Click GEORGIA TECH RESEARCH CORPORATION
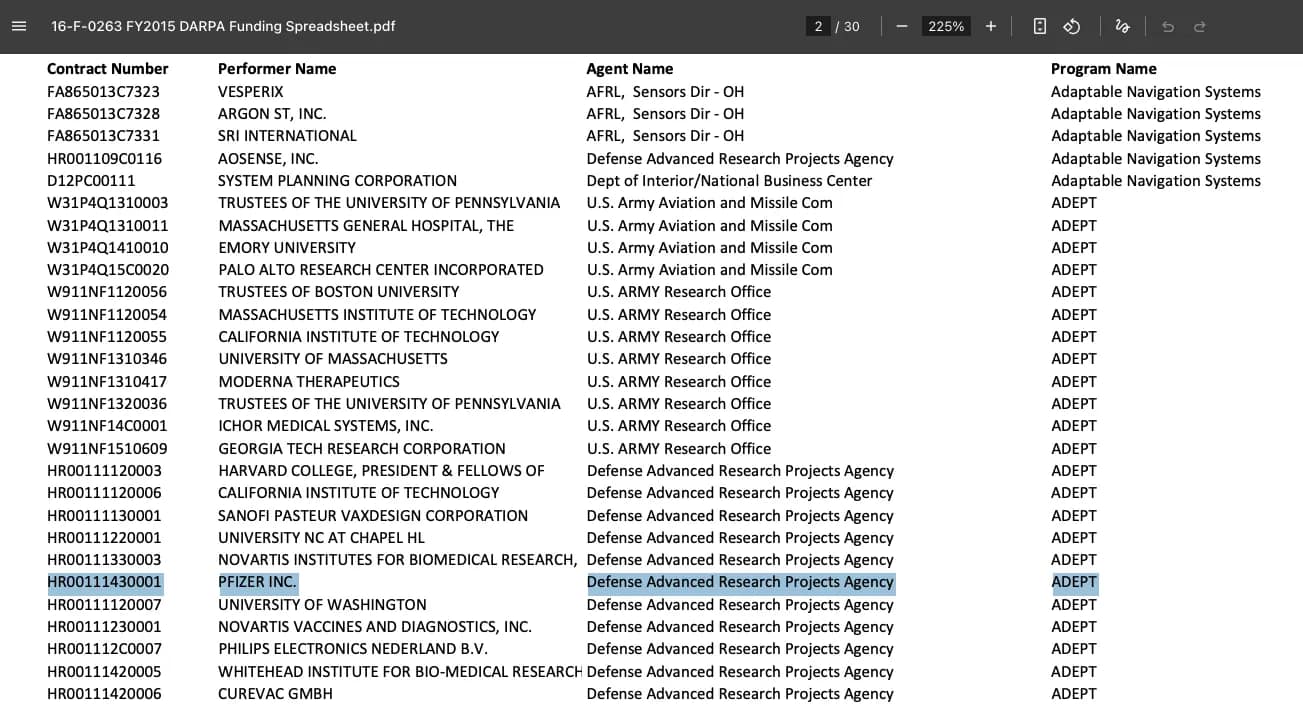This screenshot has height=706, width=1303. (x=362, y=449)
